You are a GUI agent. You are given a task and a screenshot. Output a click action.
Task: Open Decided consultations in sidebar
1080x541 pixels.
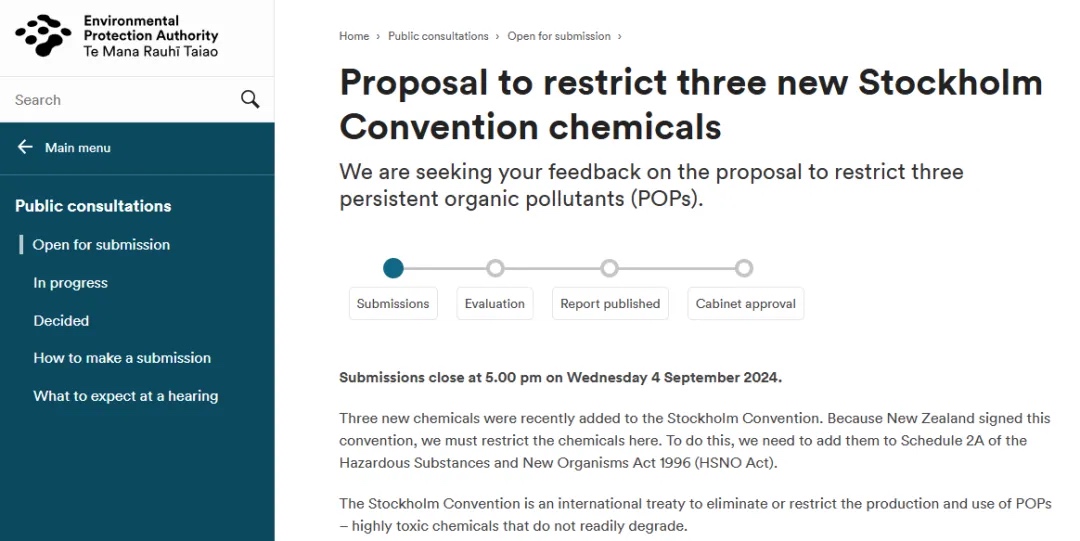point(61,321)
